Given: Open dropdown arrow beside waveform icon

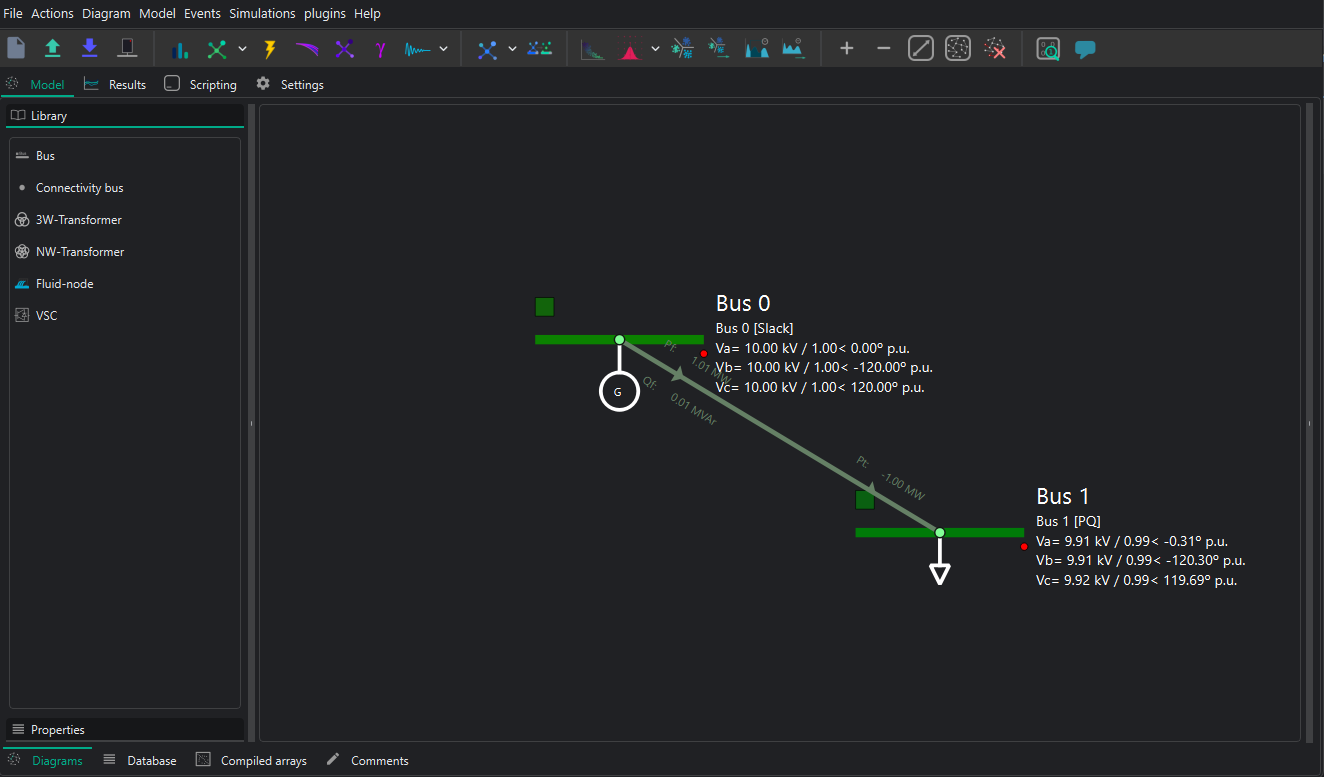Looking at the screenshot, I should point(443,48).
